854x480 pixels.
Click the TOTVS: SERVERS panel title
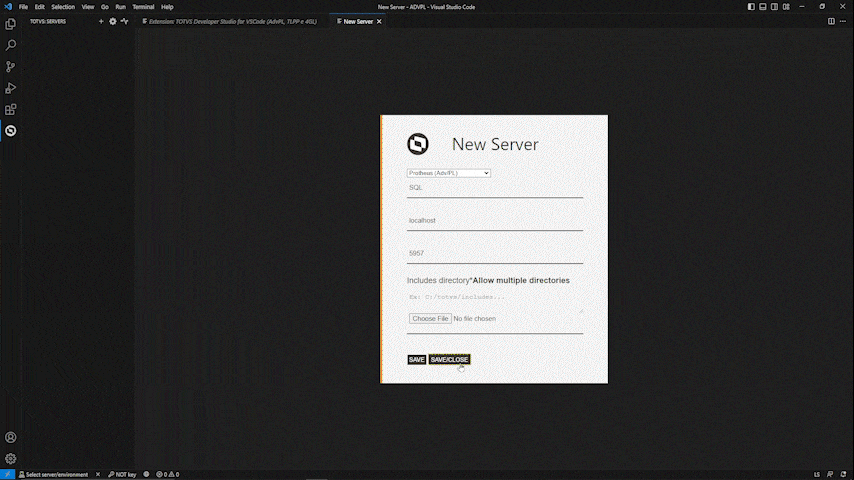[48, 21]
